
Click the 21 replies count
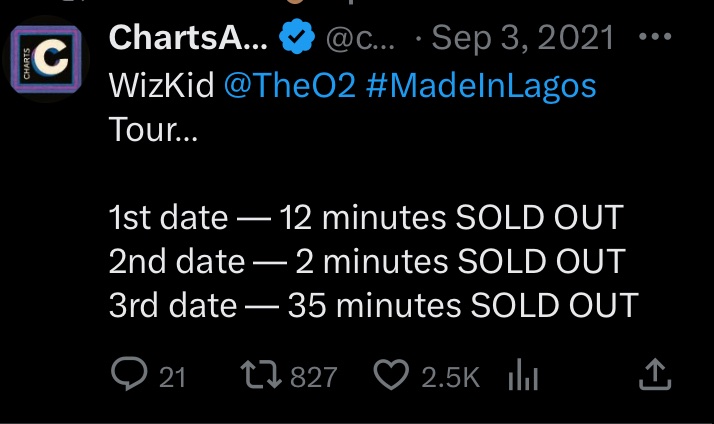[172, 378]
